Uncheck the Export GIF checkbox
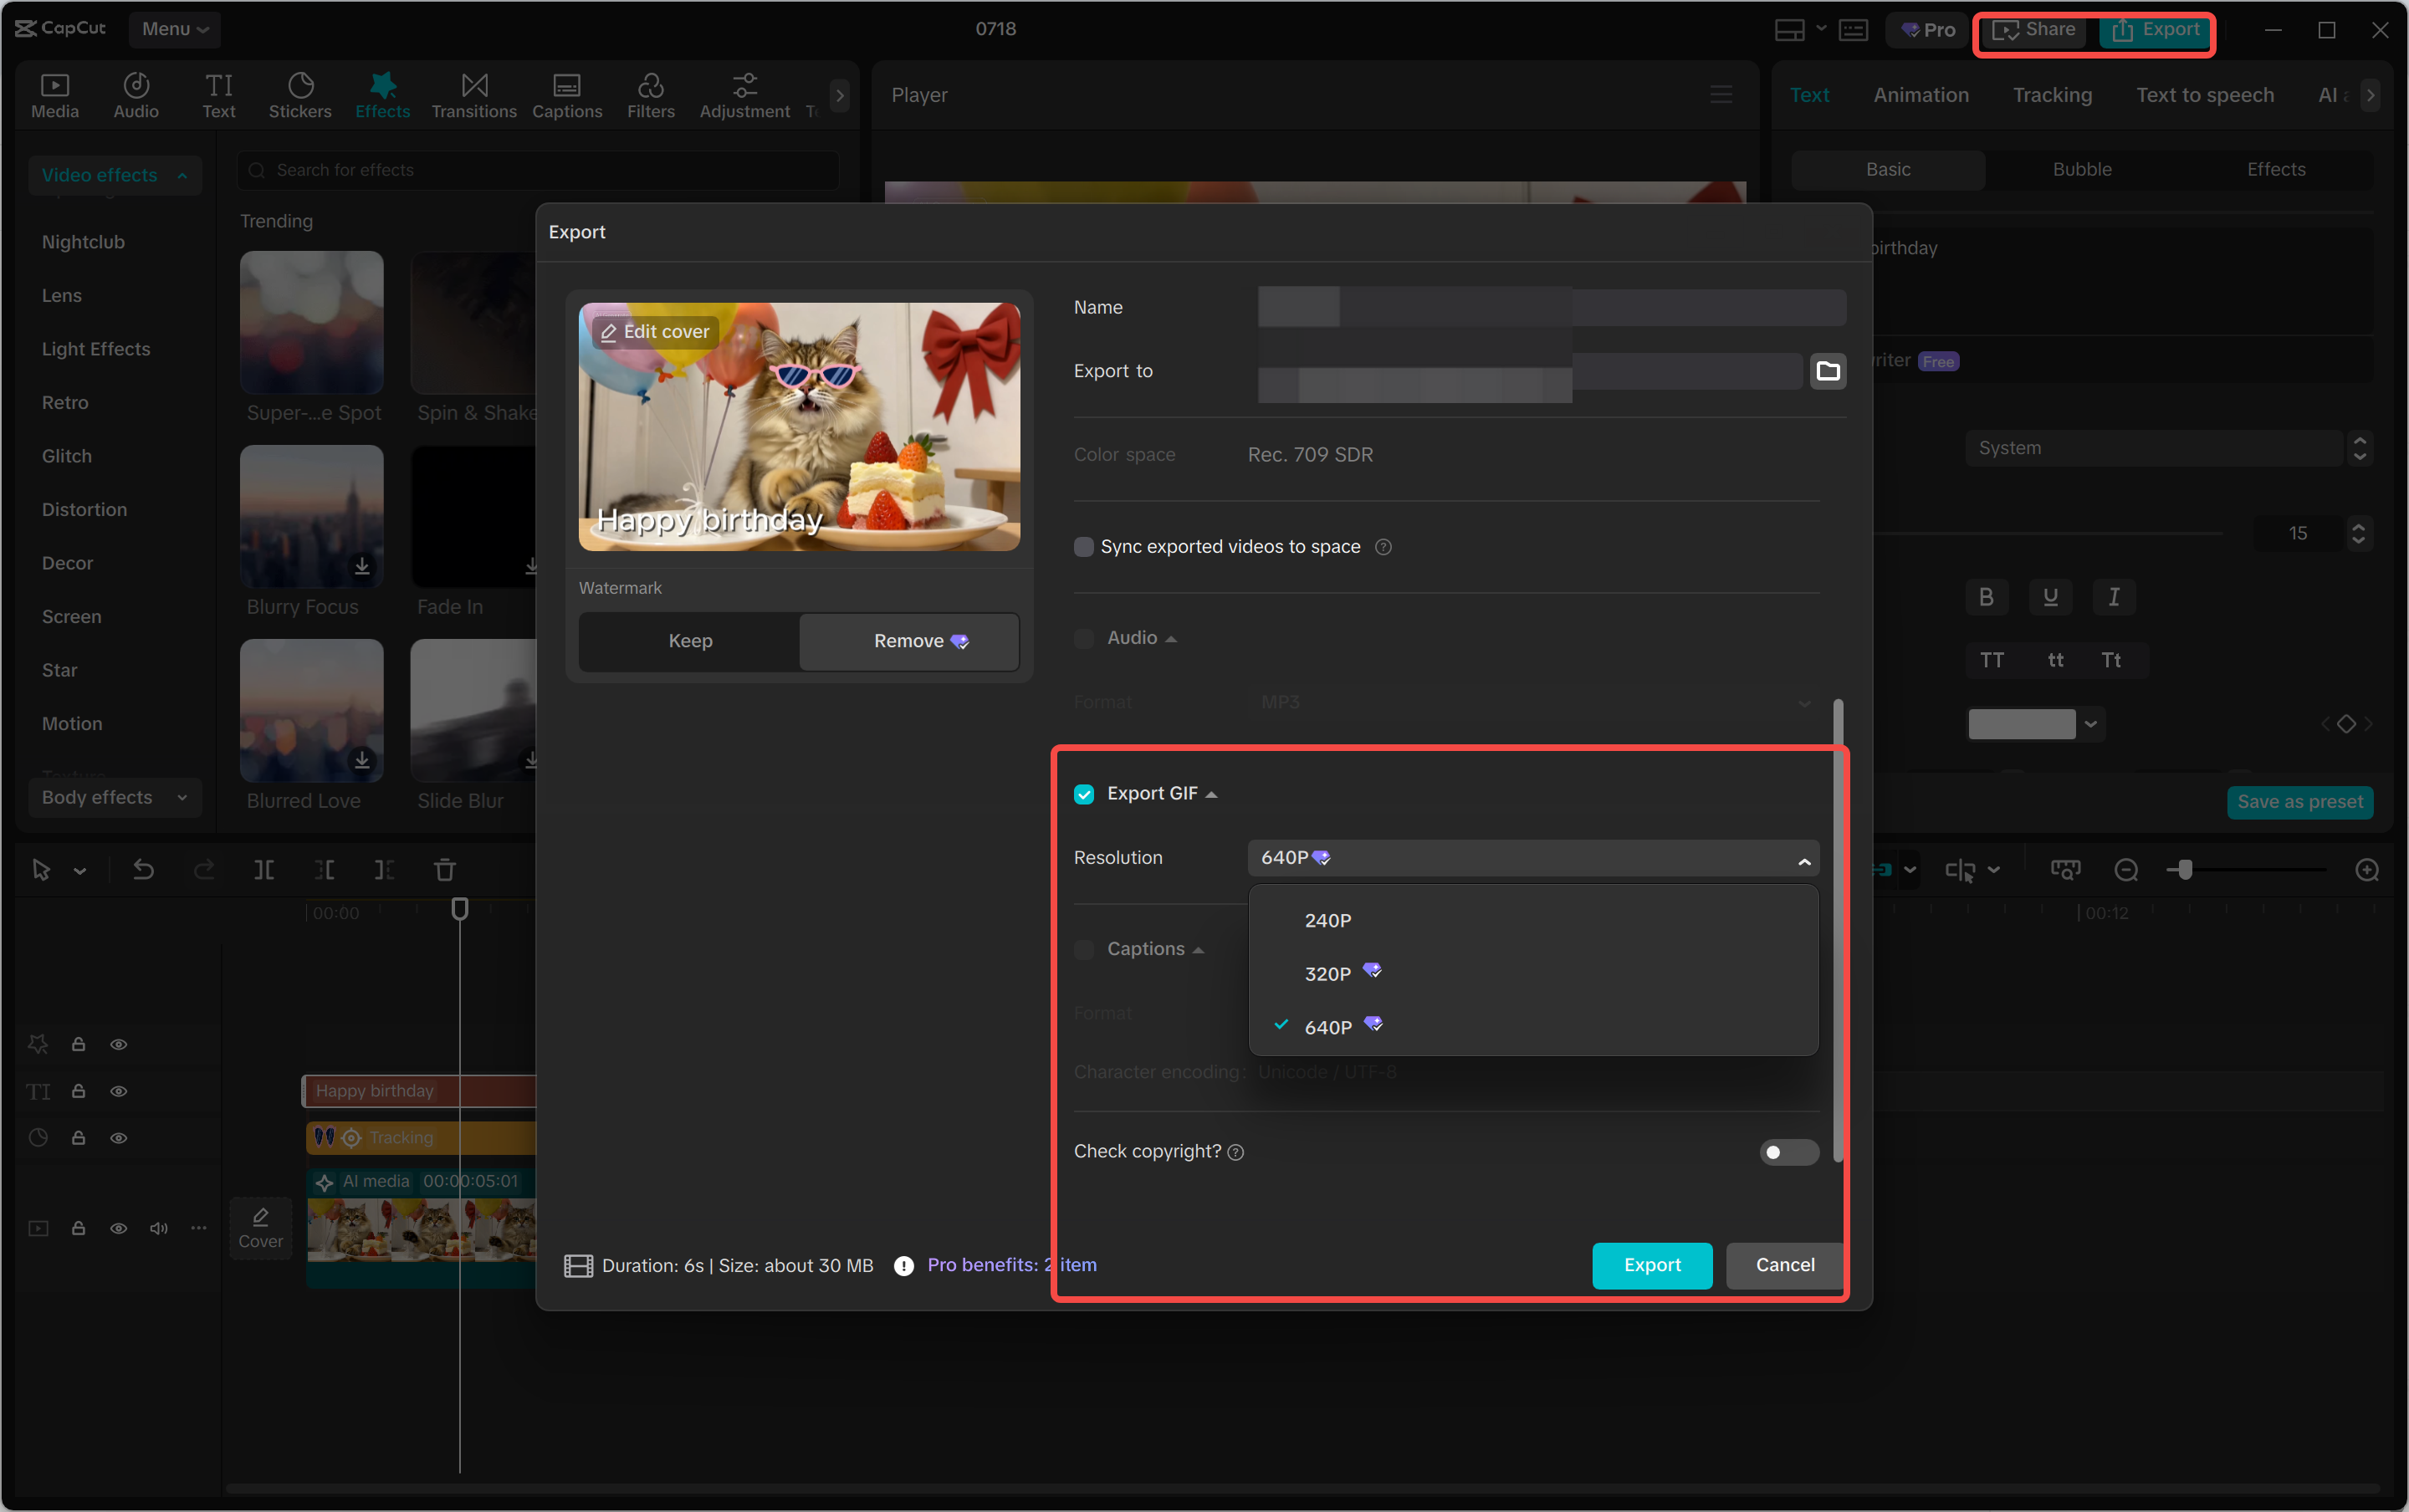2409x1512 pixels. pos(1084,793)
